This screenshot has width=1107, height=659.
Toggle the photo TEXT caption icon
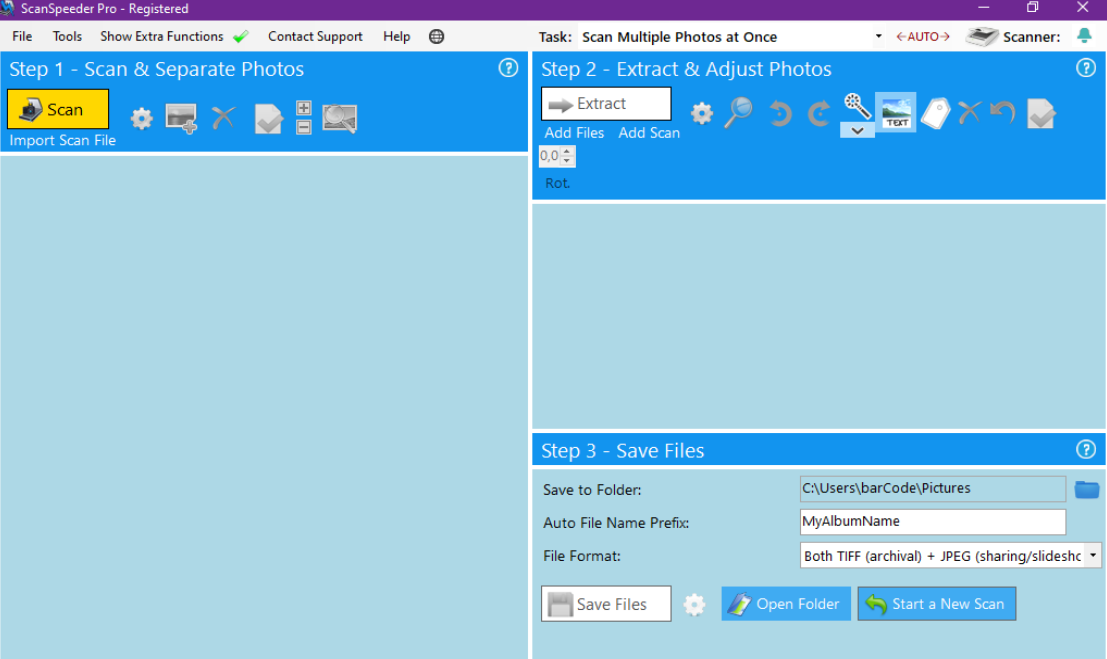pos(896,112)
